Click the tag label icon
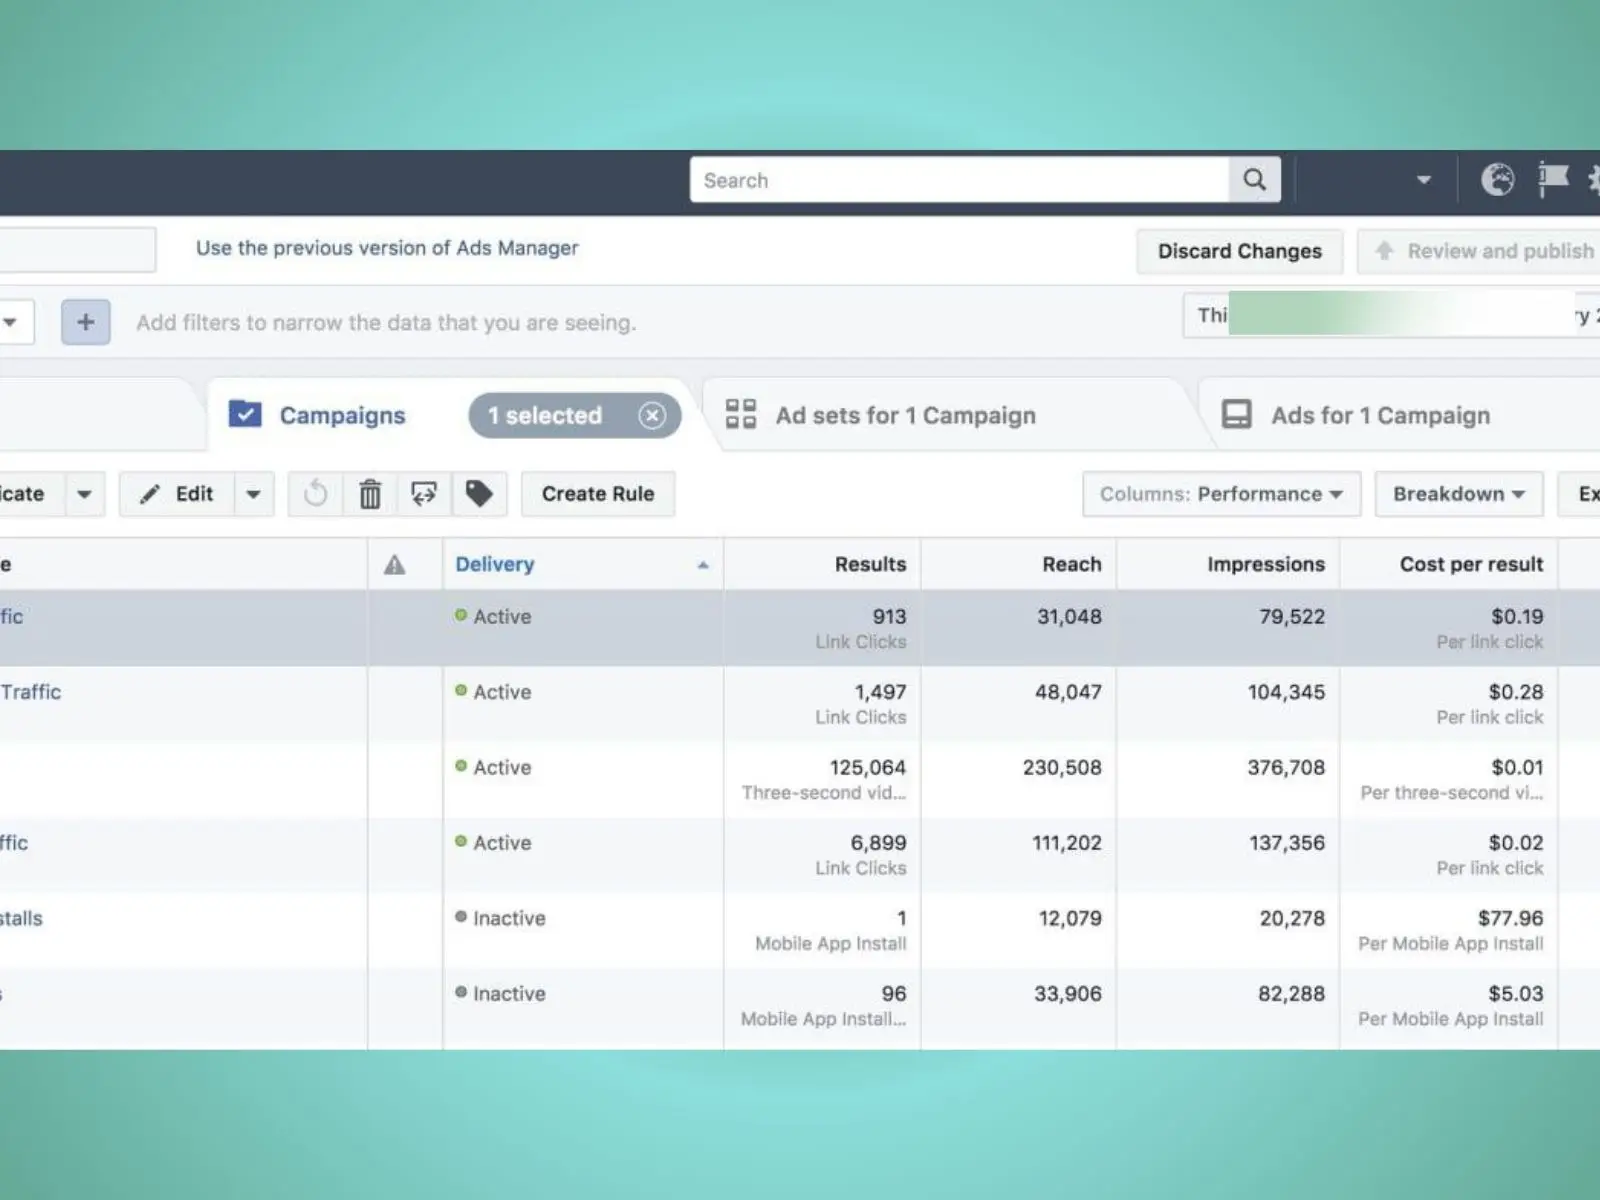This screenshot has height=1200, width=1600. click(x=479, y=494)
